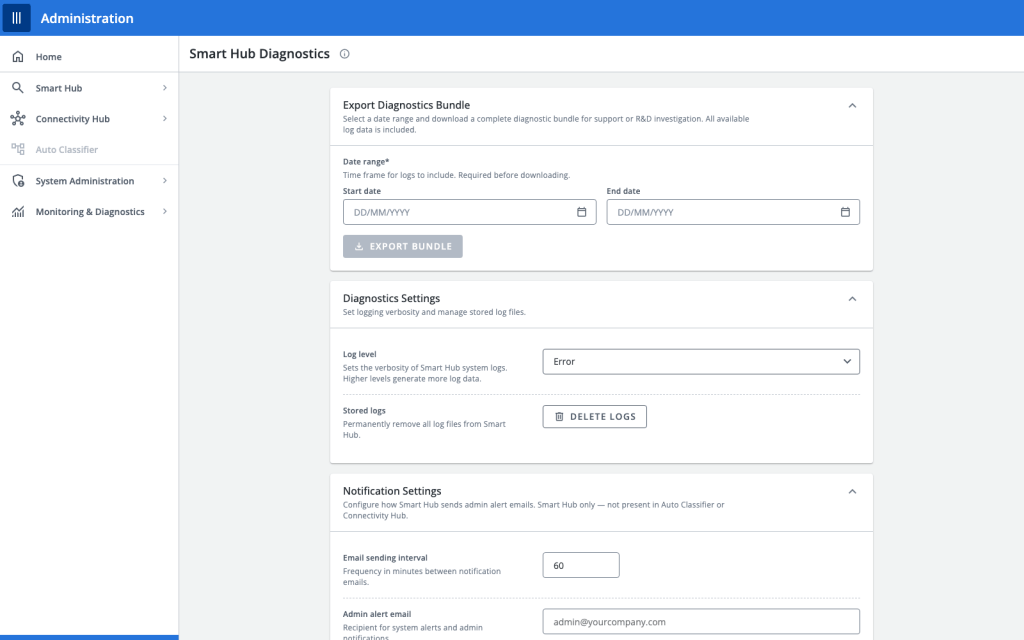This screenshot has width=1024, height=640.
Task: Expand the Monitoring & Diagnostics sidebar chevron
Action: [165, 212]
